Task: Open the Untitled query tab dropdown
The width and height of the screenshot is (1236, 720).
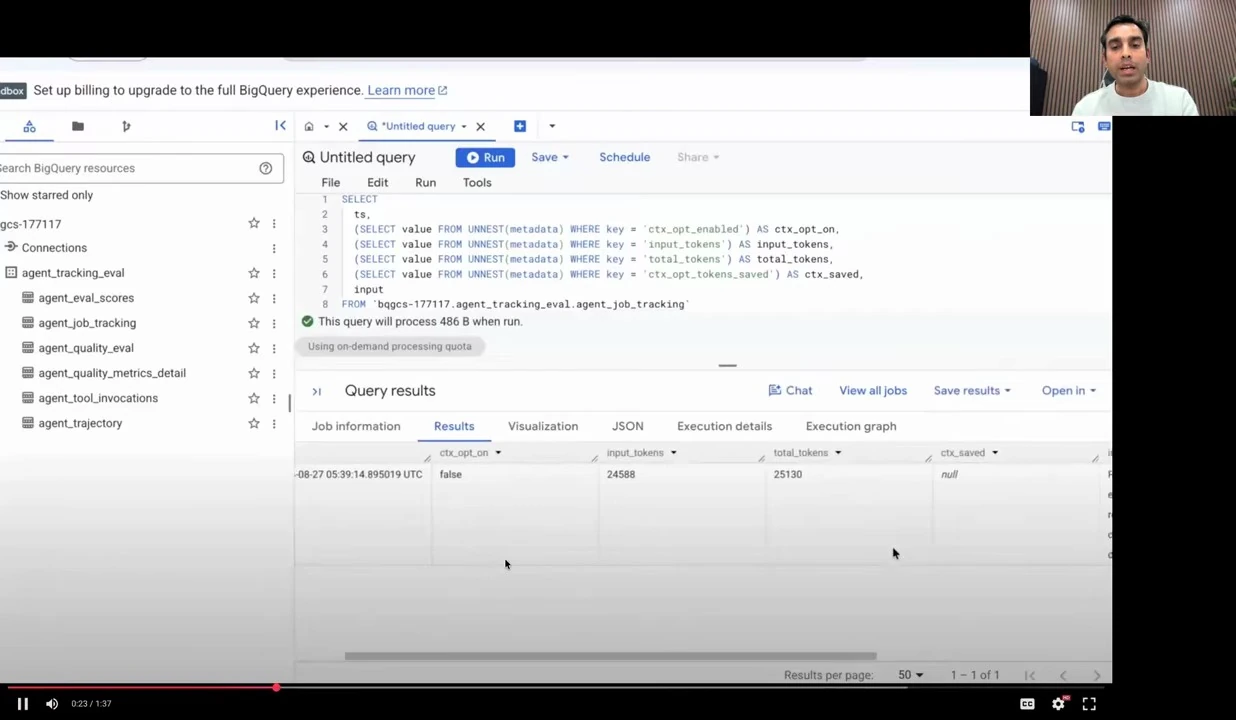Action: click(463, 126)
